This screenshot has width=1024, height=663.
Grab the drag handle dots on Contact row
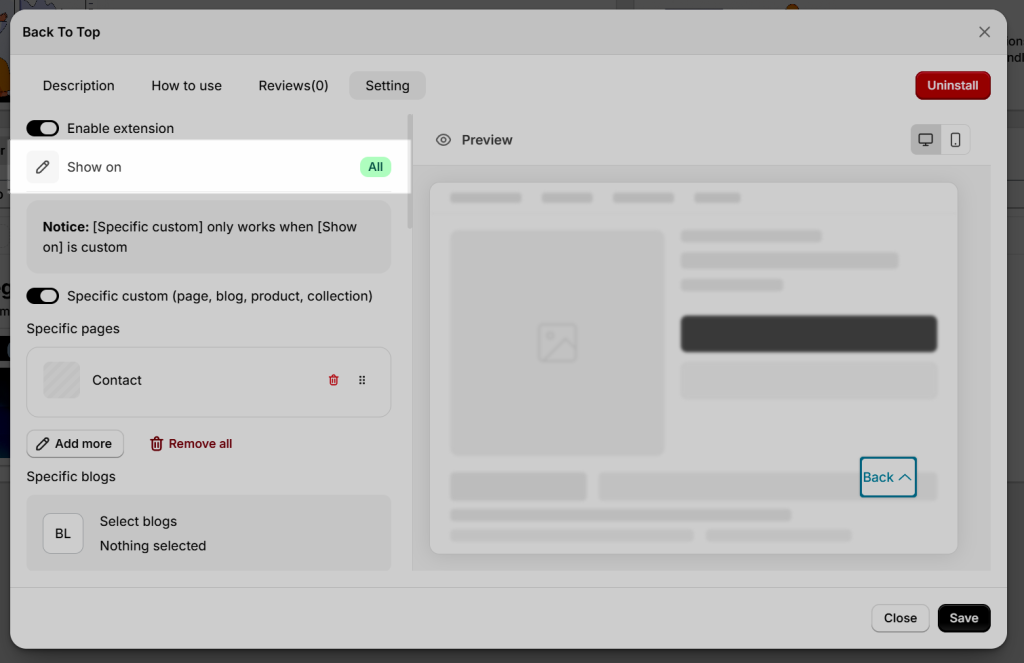(x=362, y=380)
